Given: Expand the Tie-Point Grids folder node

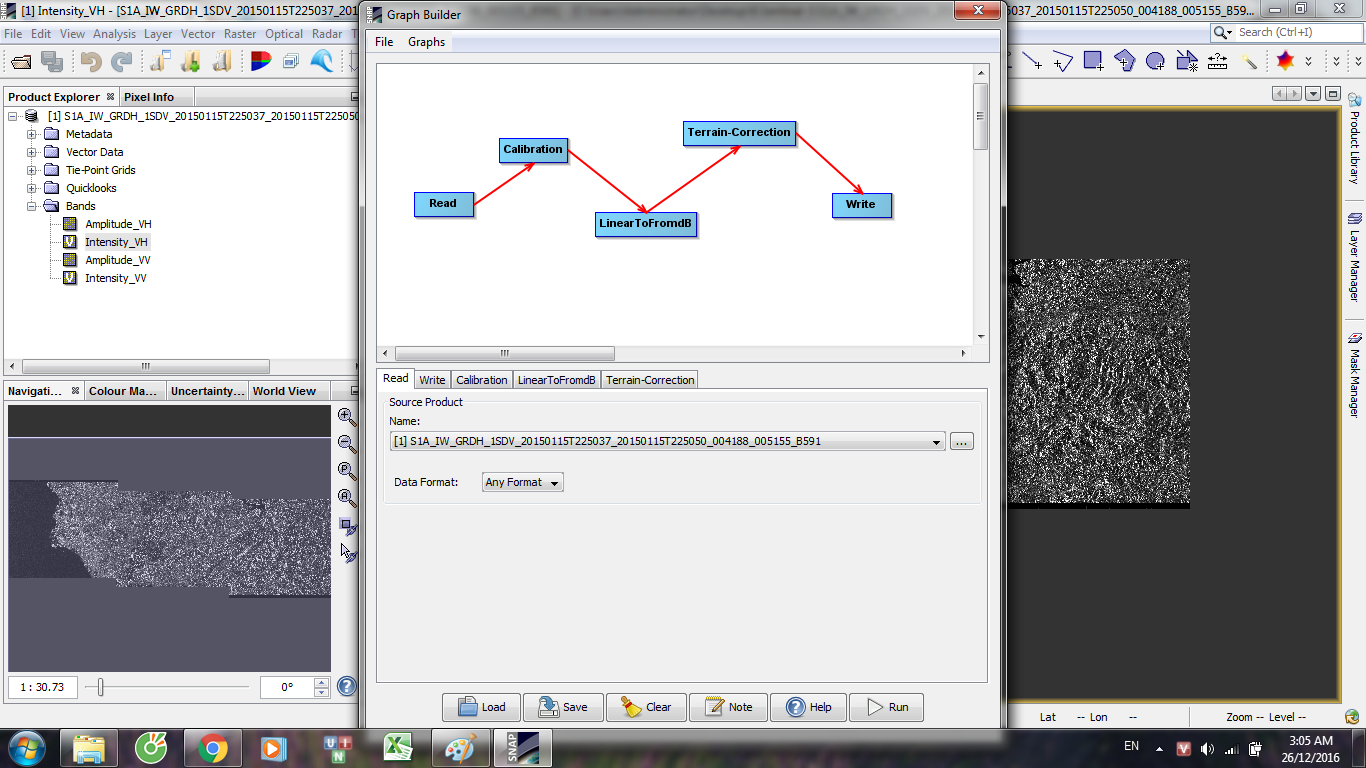Looking at the screenshot, I should pyautogui.click(x=32, y=170).
